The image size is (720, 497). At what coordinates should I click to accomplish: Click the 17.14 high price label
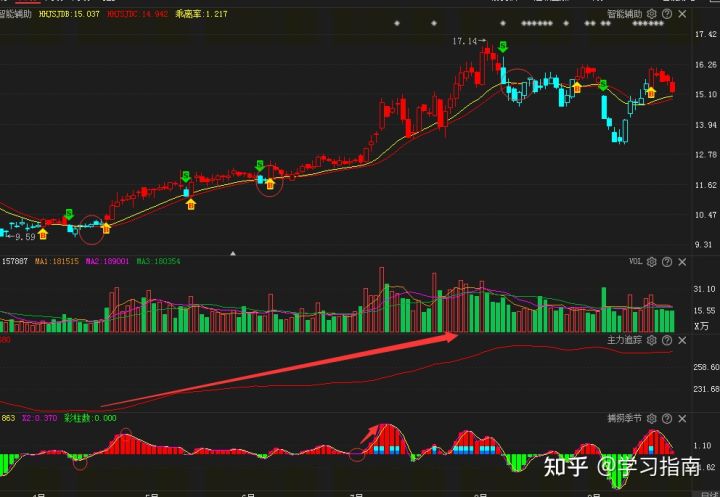pos(465,41)
